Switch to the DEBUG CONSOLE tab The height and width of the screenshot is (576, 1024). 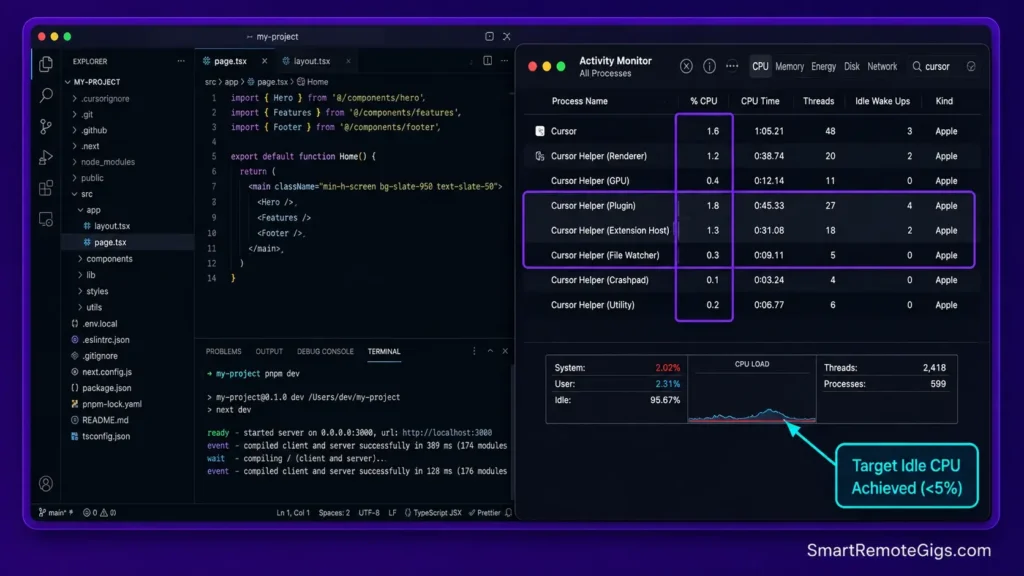(x=325, y=352)
